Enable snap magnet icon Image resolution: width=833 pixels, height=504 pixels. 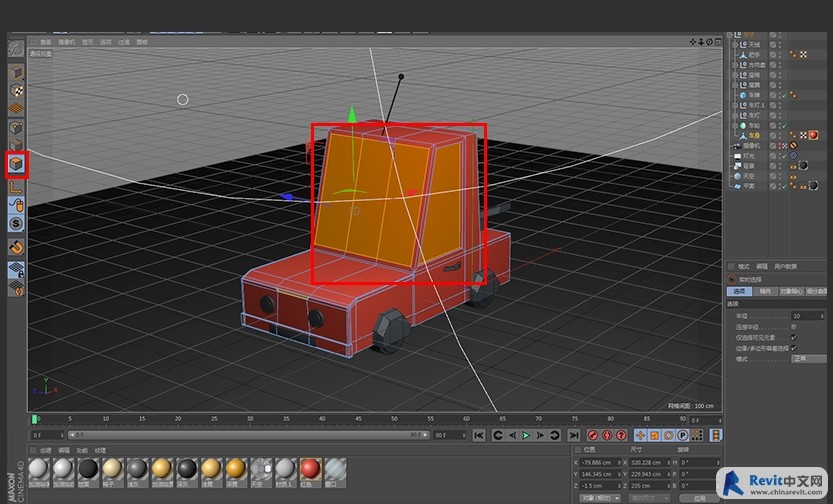[16, 247]
